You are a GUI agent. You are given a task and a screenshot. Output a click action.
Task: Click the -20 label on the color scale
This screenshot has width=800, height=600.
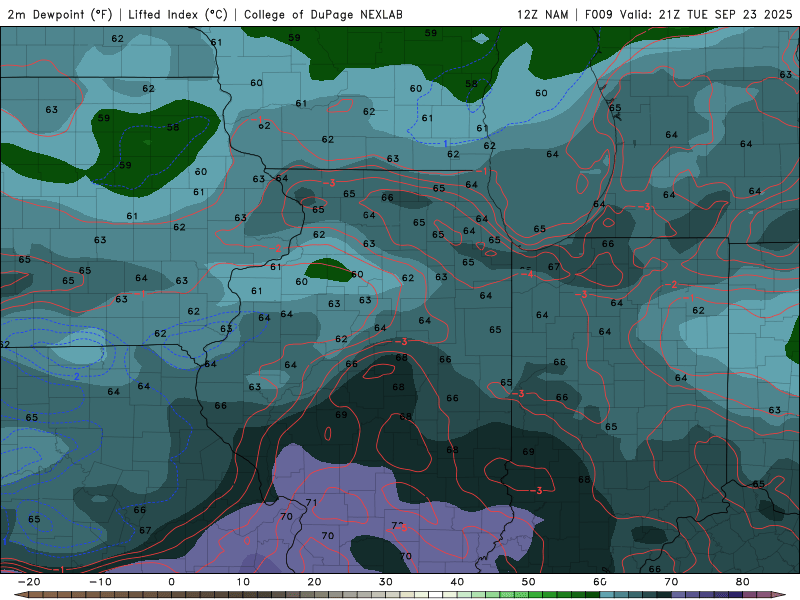pos(29,582)
